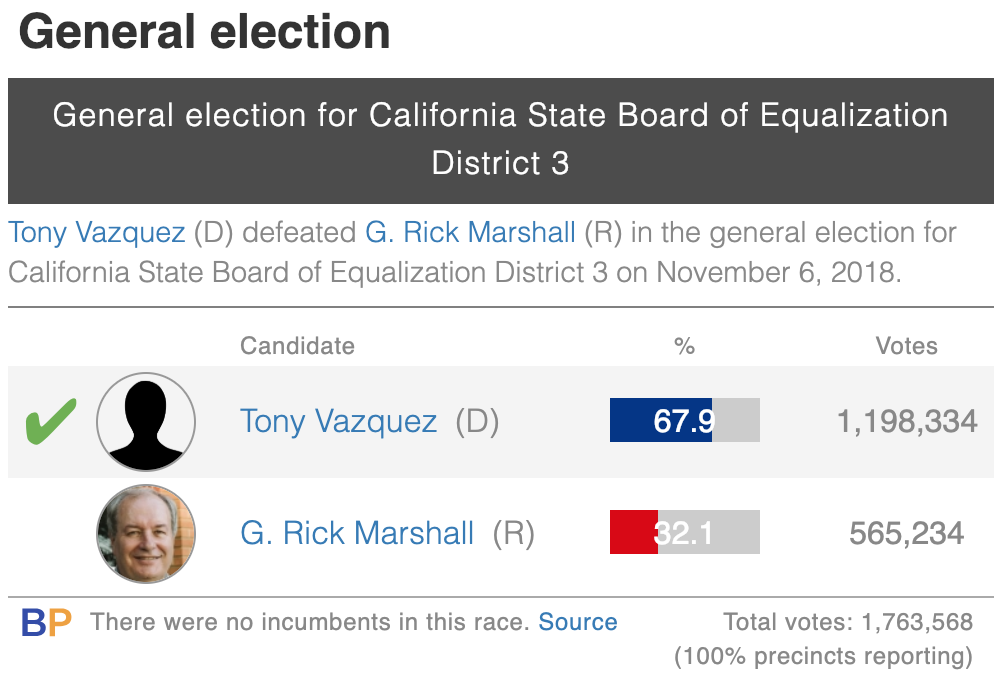The height and width of the screenshot is (676, 1002).
Task: Select the 1,198,334 vote count
Action: pyautogui.click(x=907, y=422)
